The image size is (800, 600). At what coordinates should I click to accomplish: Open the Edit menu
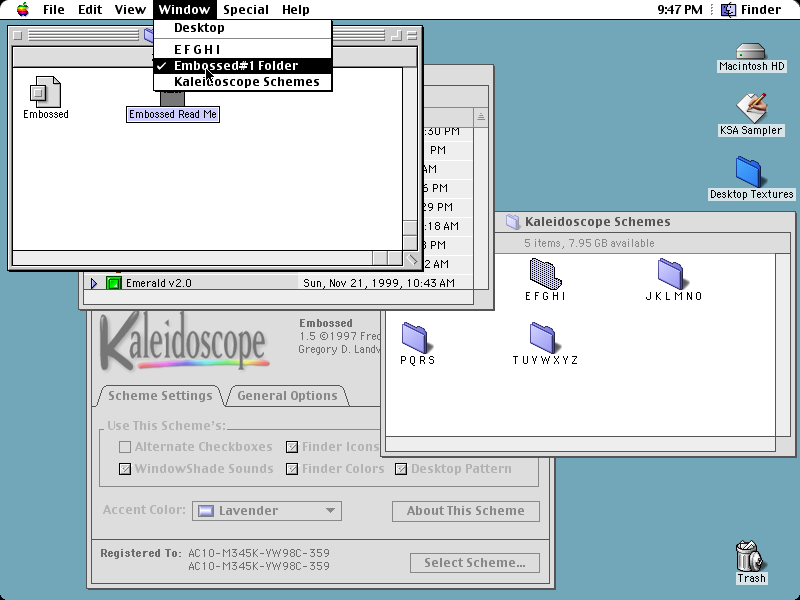[x=90, y=9]
